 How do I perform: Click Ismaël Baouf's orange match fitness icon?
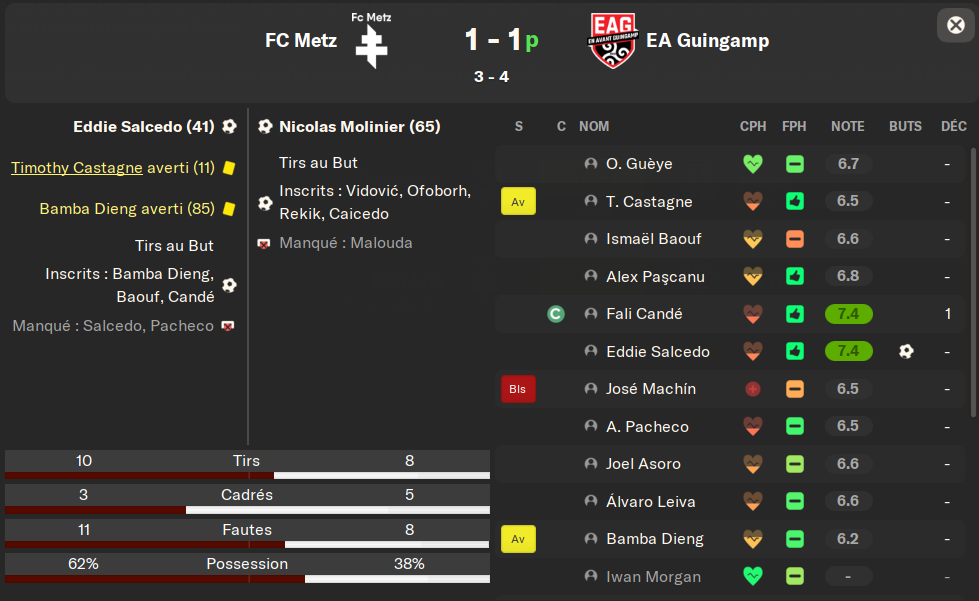pyautogui.click(x=795, y=239)
